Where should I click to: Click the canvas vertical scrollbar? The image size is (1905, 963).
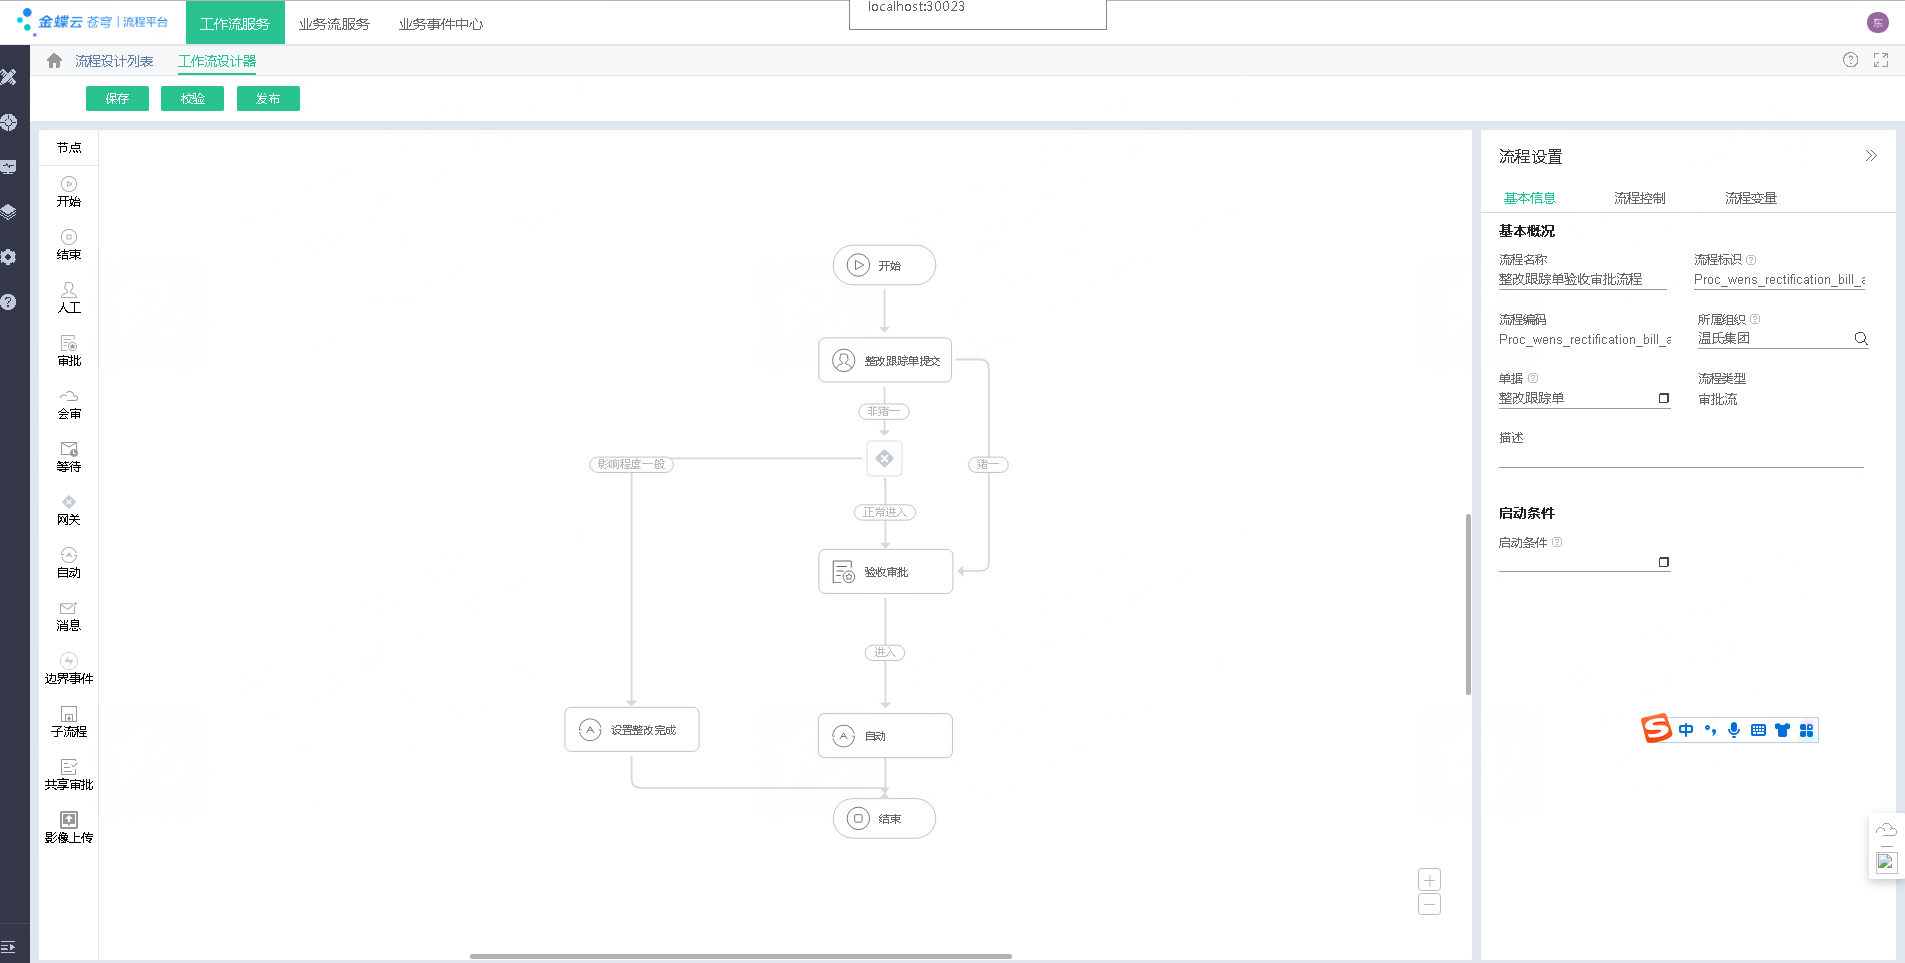coord(1468,604)
